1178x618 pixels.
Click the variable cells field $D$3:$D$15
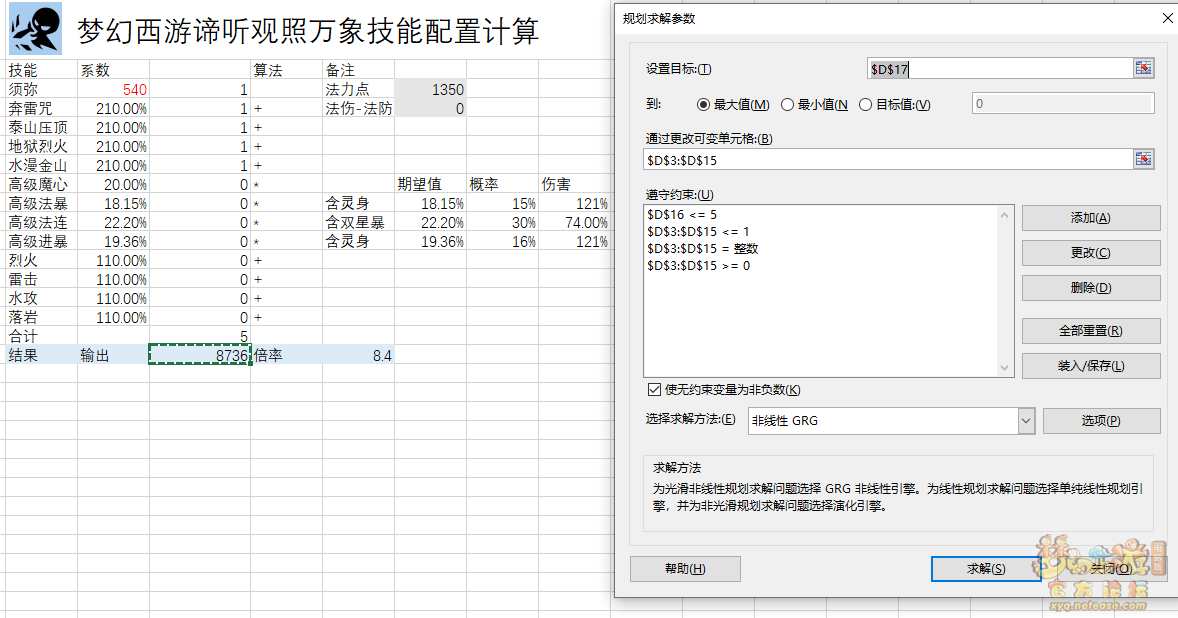click(888, 160)
